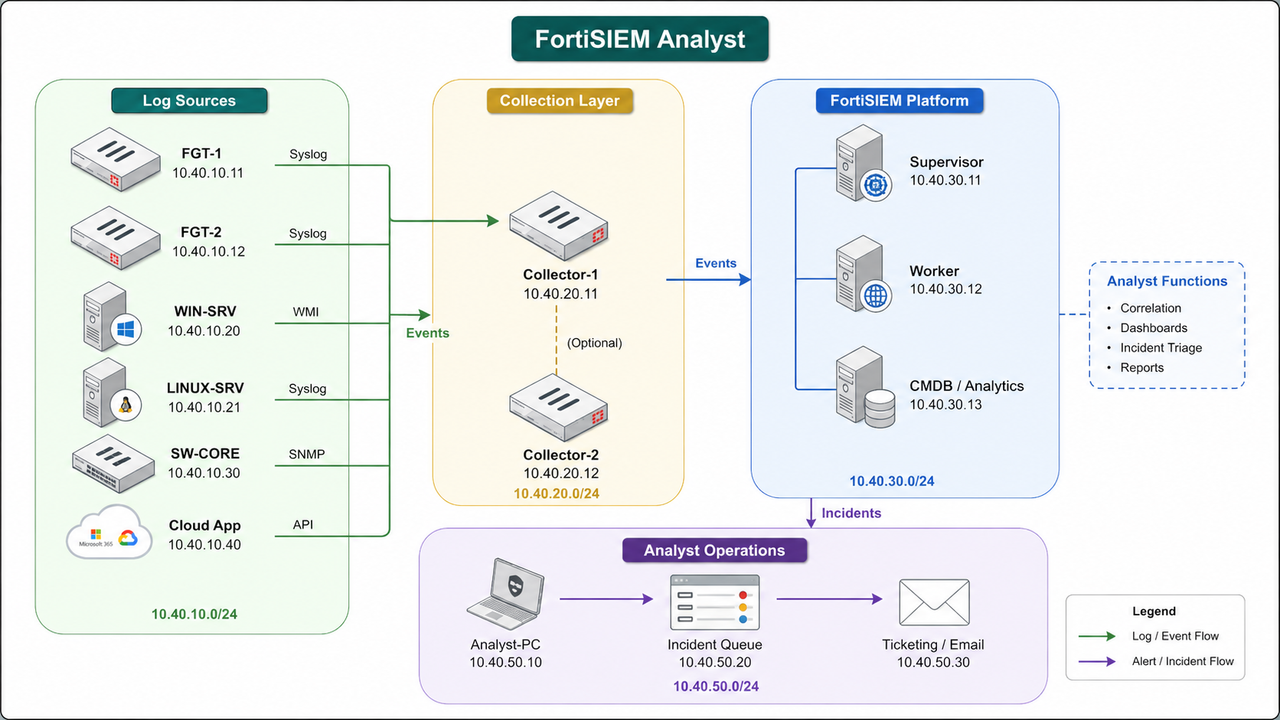Click the subnet label 10.40.20.0/24
Viewport: 1280px width, 720px height.
coord(556,493)
